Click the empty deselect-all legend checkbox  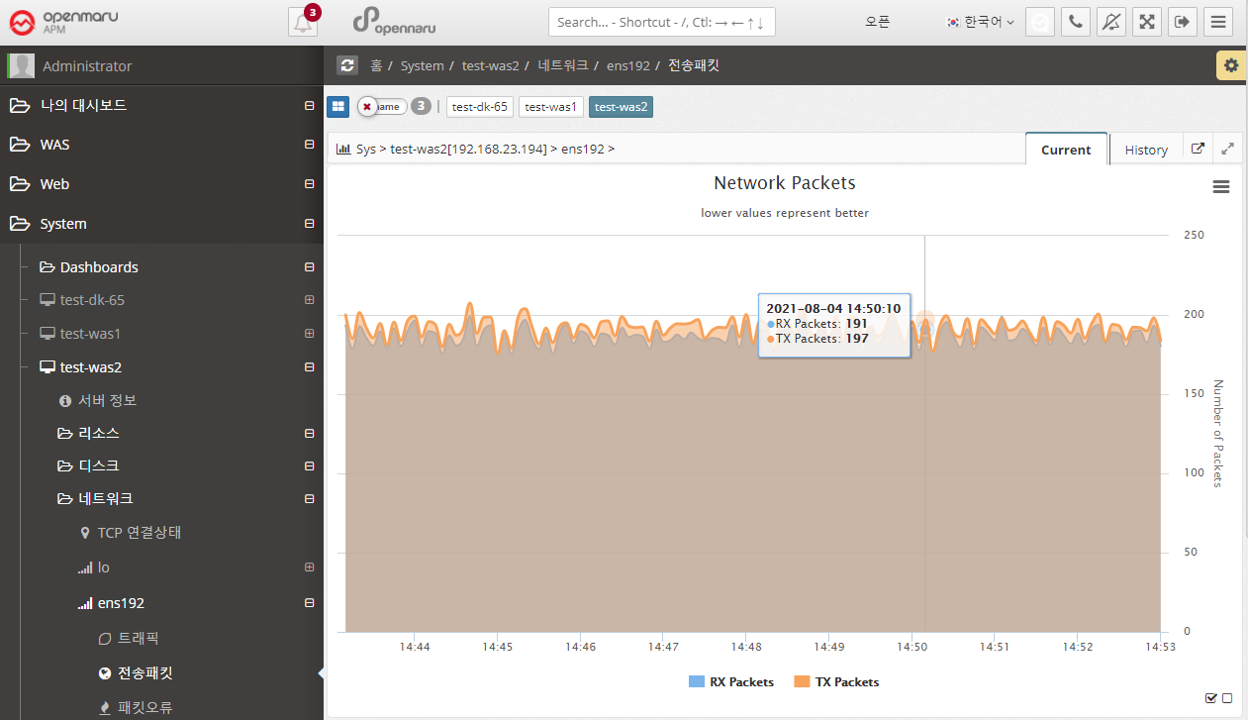click(1227, 698)
